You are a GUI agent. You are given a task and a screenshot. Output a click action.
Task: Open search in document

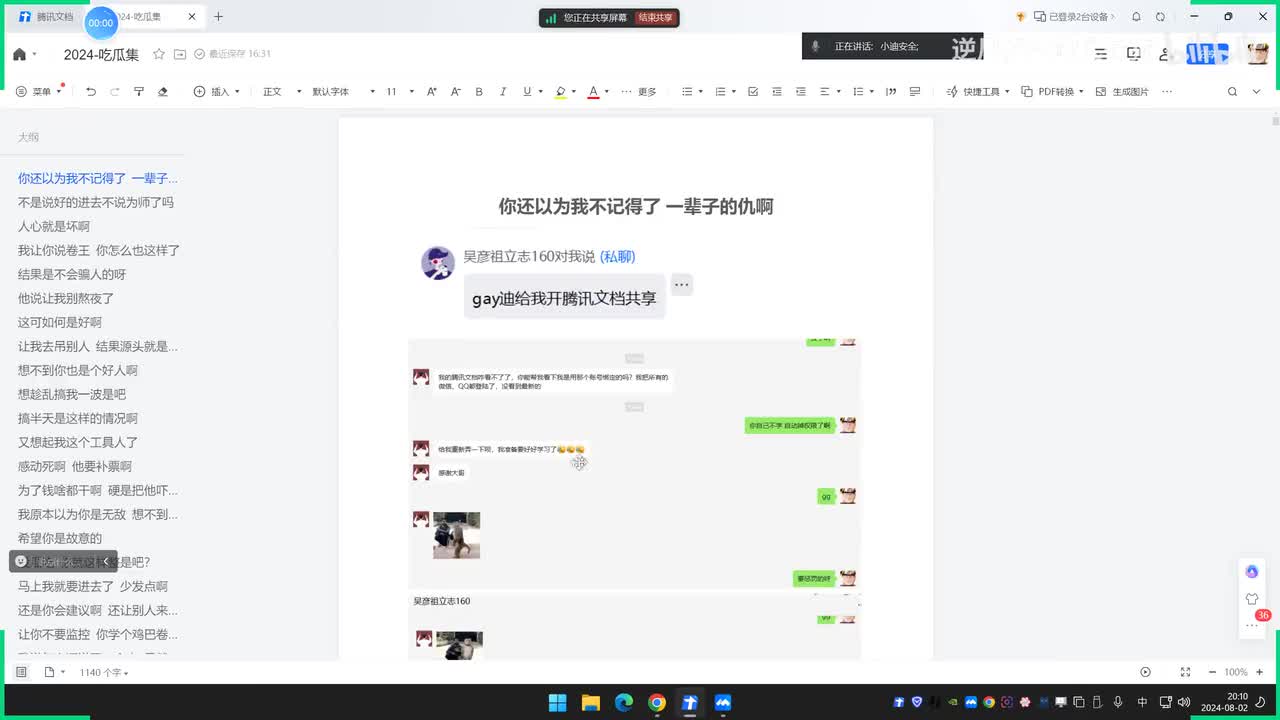point(1233,91)
